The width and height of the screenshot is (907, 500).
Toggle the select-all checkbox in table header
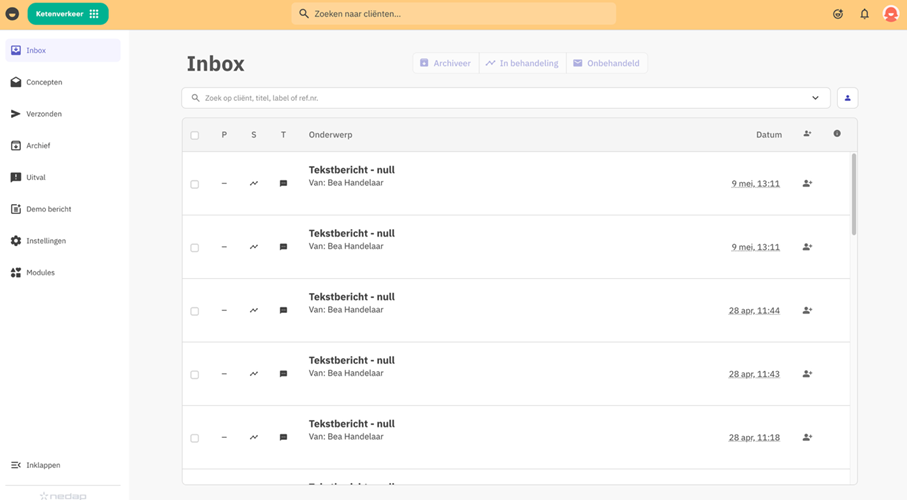tap(194, 135)
